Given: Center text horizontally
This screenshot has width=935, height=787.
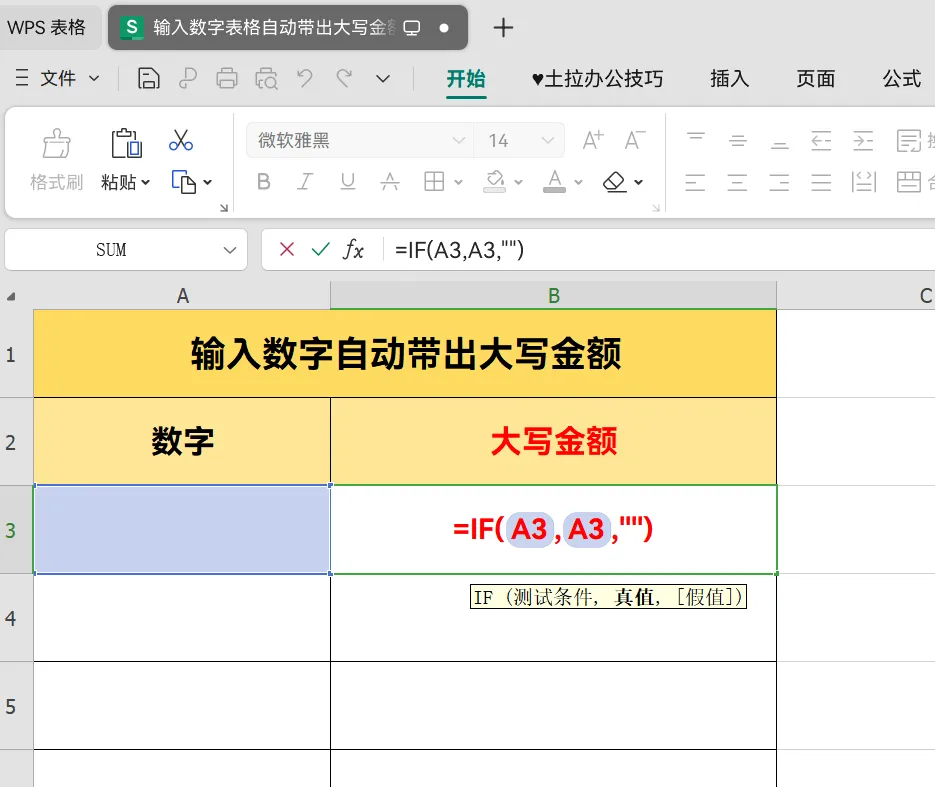Looking at the screenshot, I should tap(737, 182).
